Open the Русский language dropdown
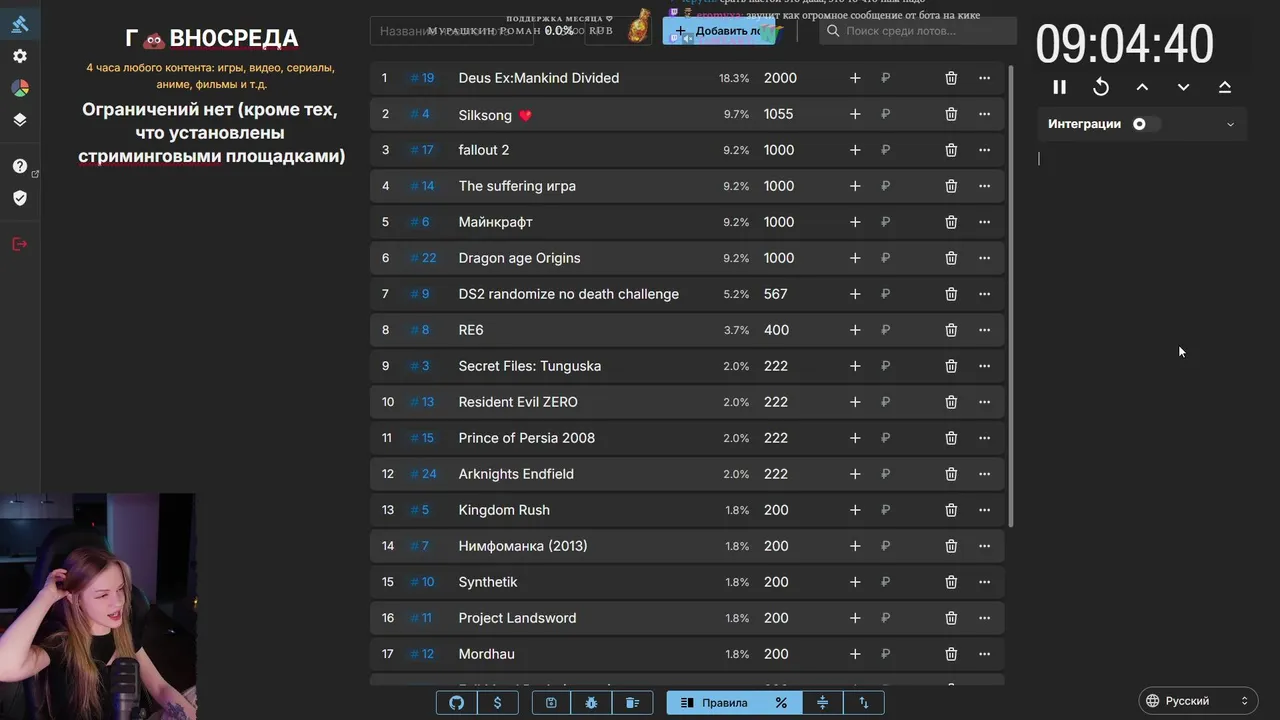 [1198, 701]
